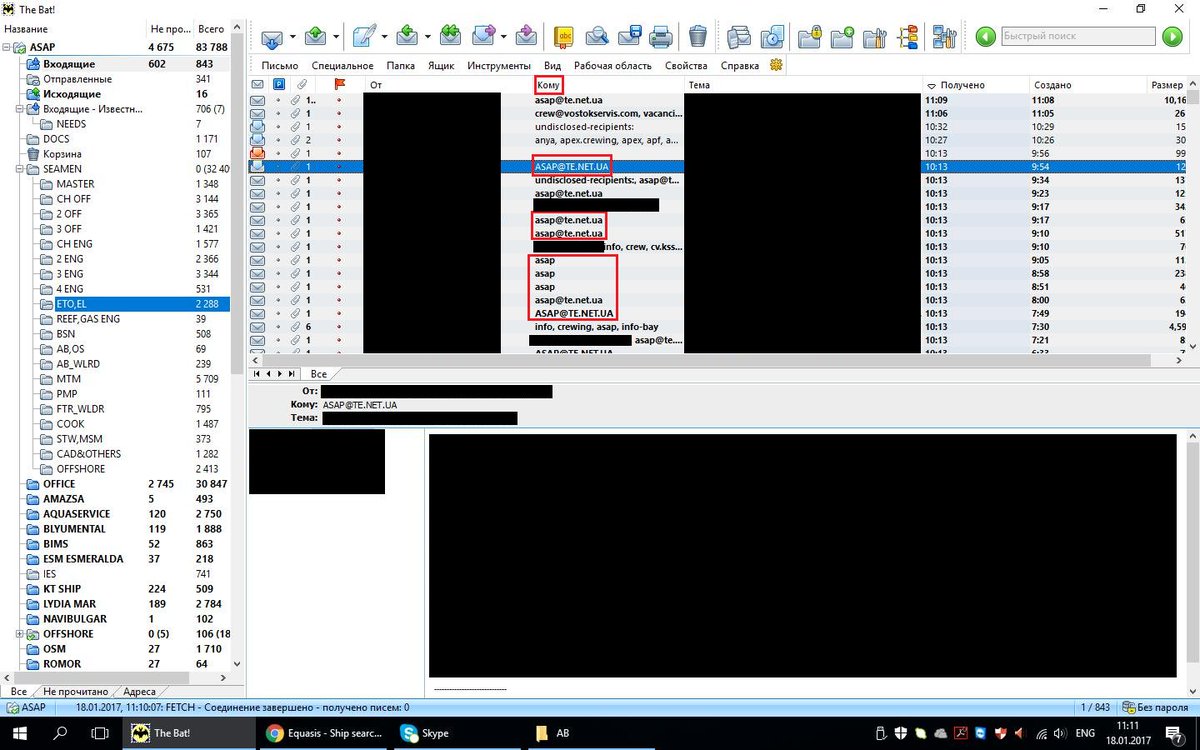Open dropdown arrow beside Forward
The height and width of the screenshot is (750, 1200).
(x=504, y=38)
